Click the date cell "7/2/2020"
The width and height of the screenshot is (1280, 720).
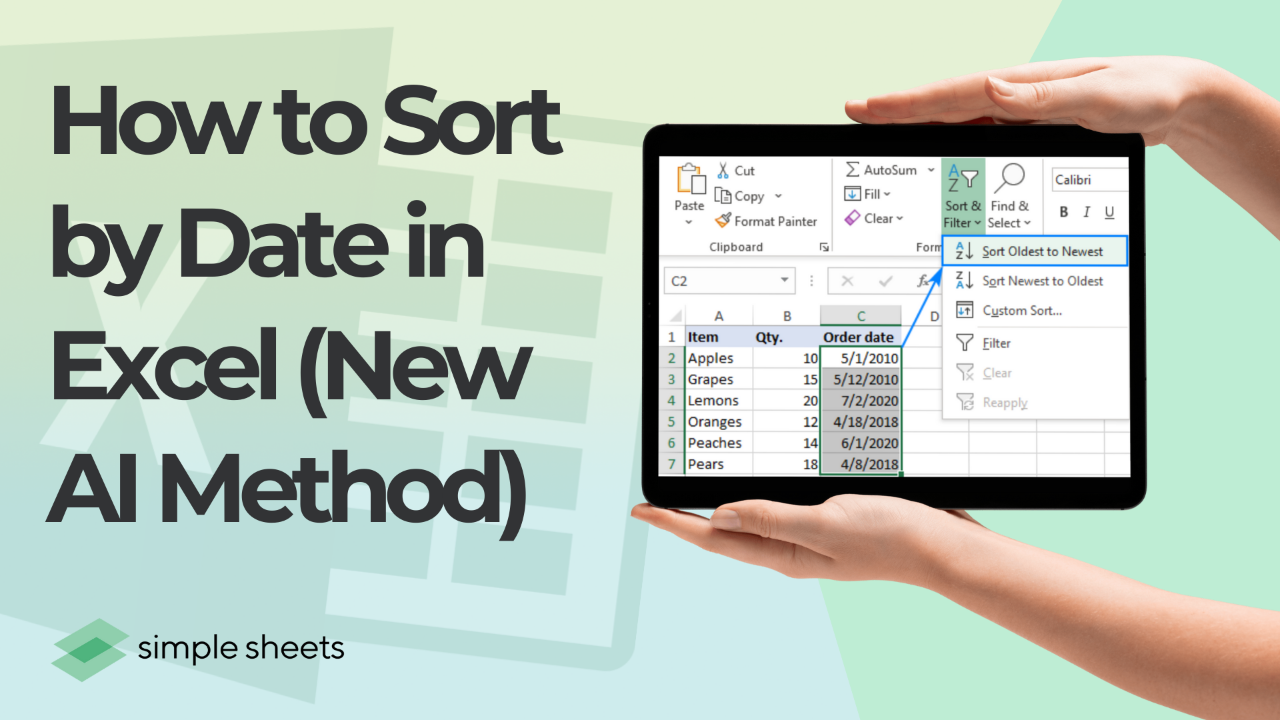click(x=860, y=400)
